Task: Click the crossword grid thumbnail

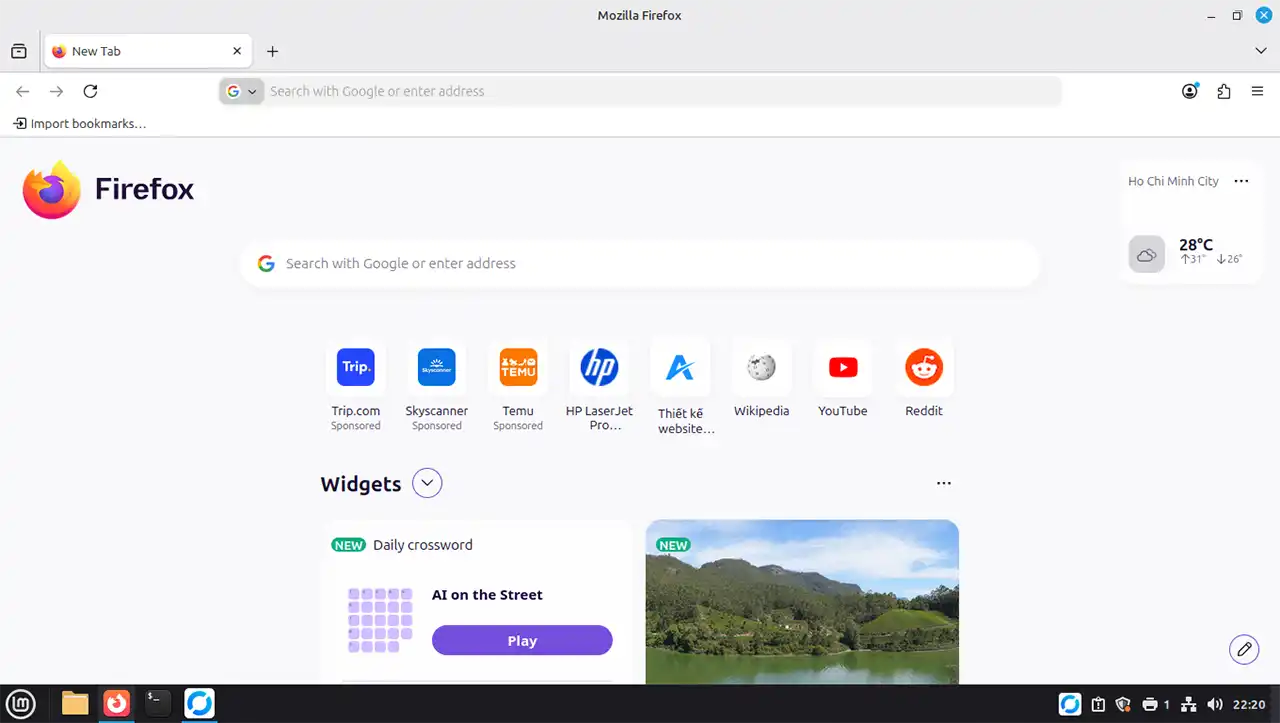Action: coord(380,620)
